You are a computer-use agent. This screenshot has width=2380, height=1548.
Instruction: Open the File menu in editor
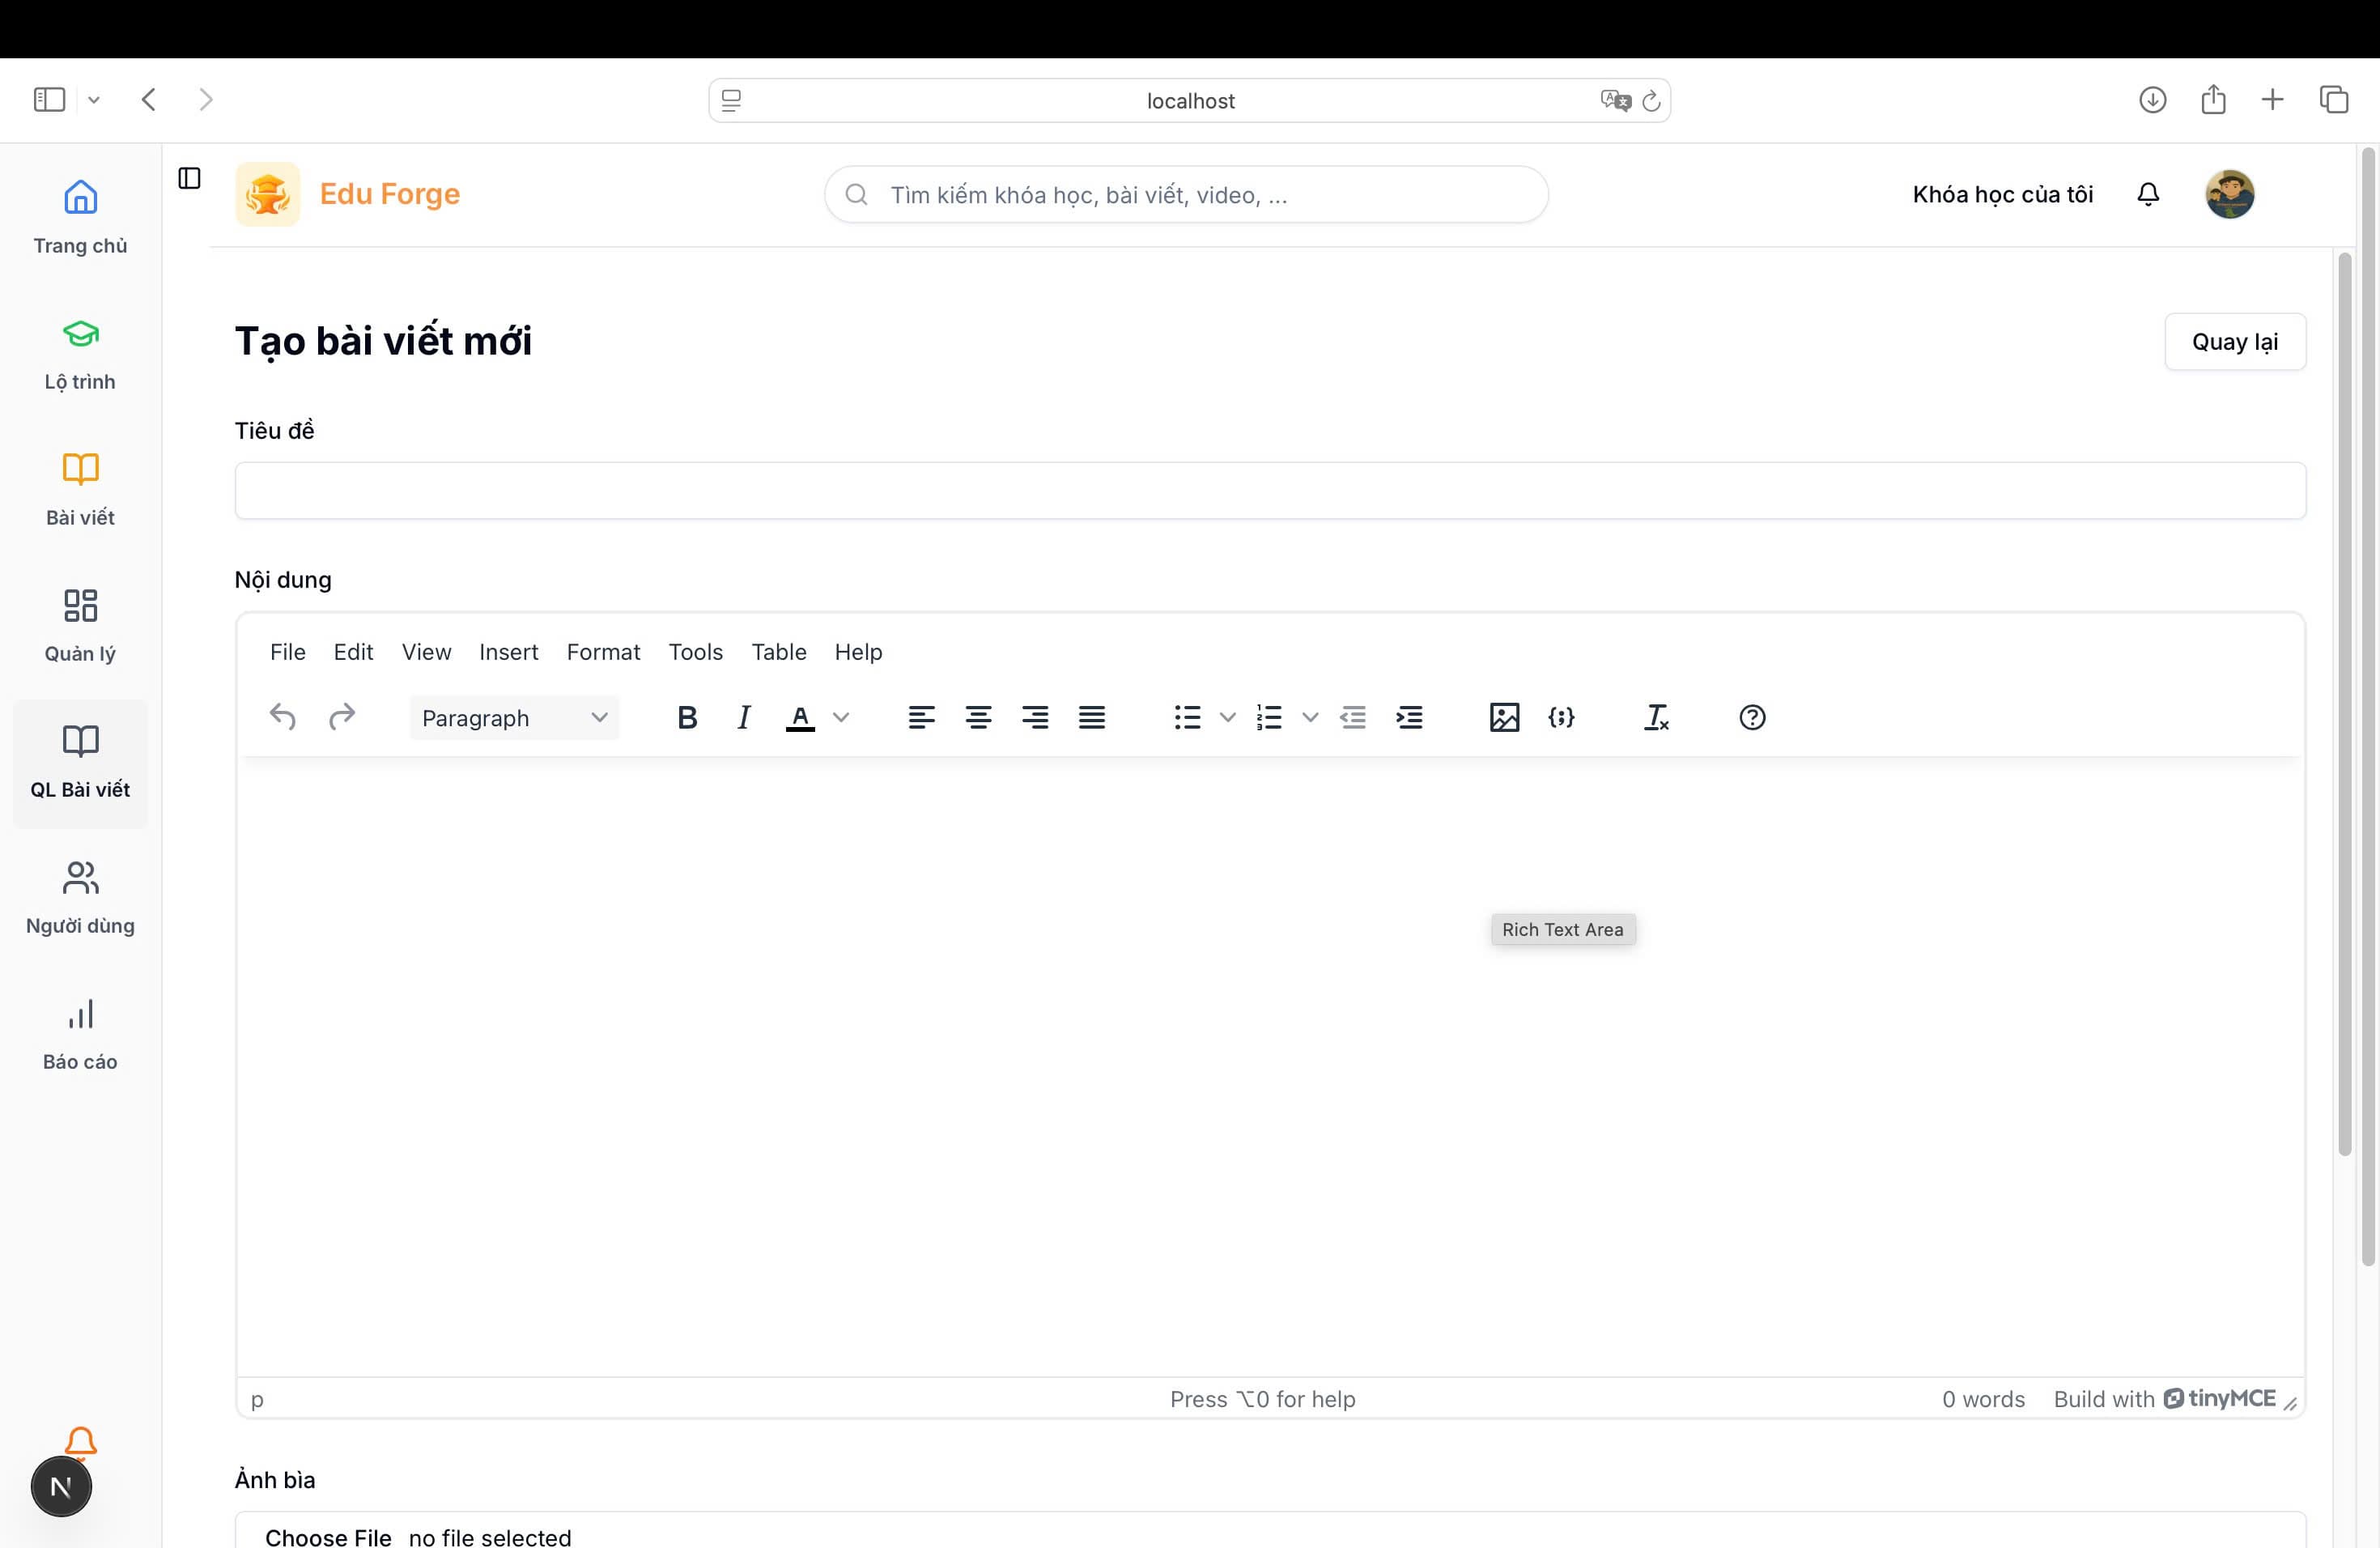(x=288, y=652)
